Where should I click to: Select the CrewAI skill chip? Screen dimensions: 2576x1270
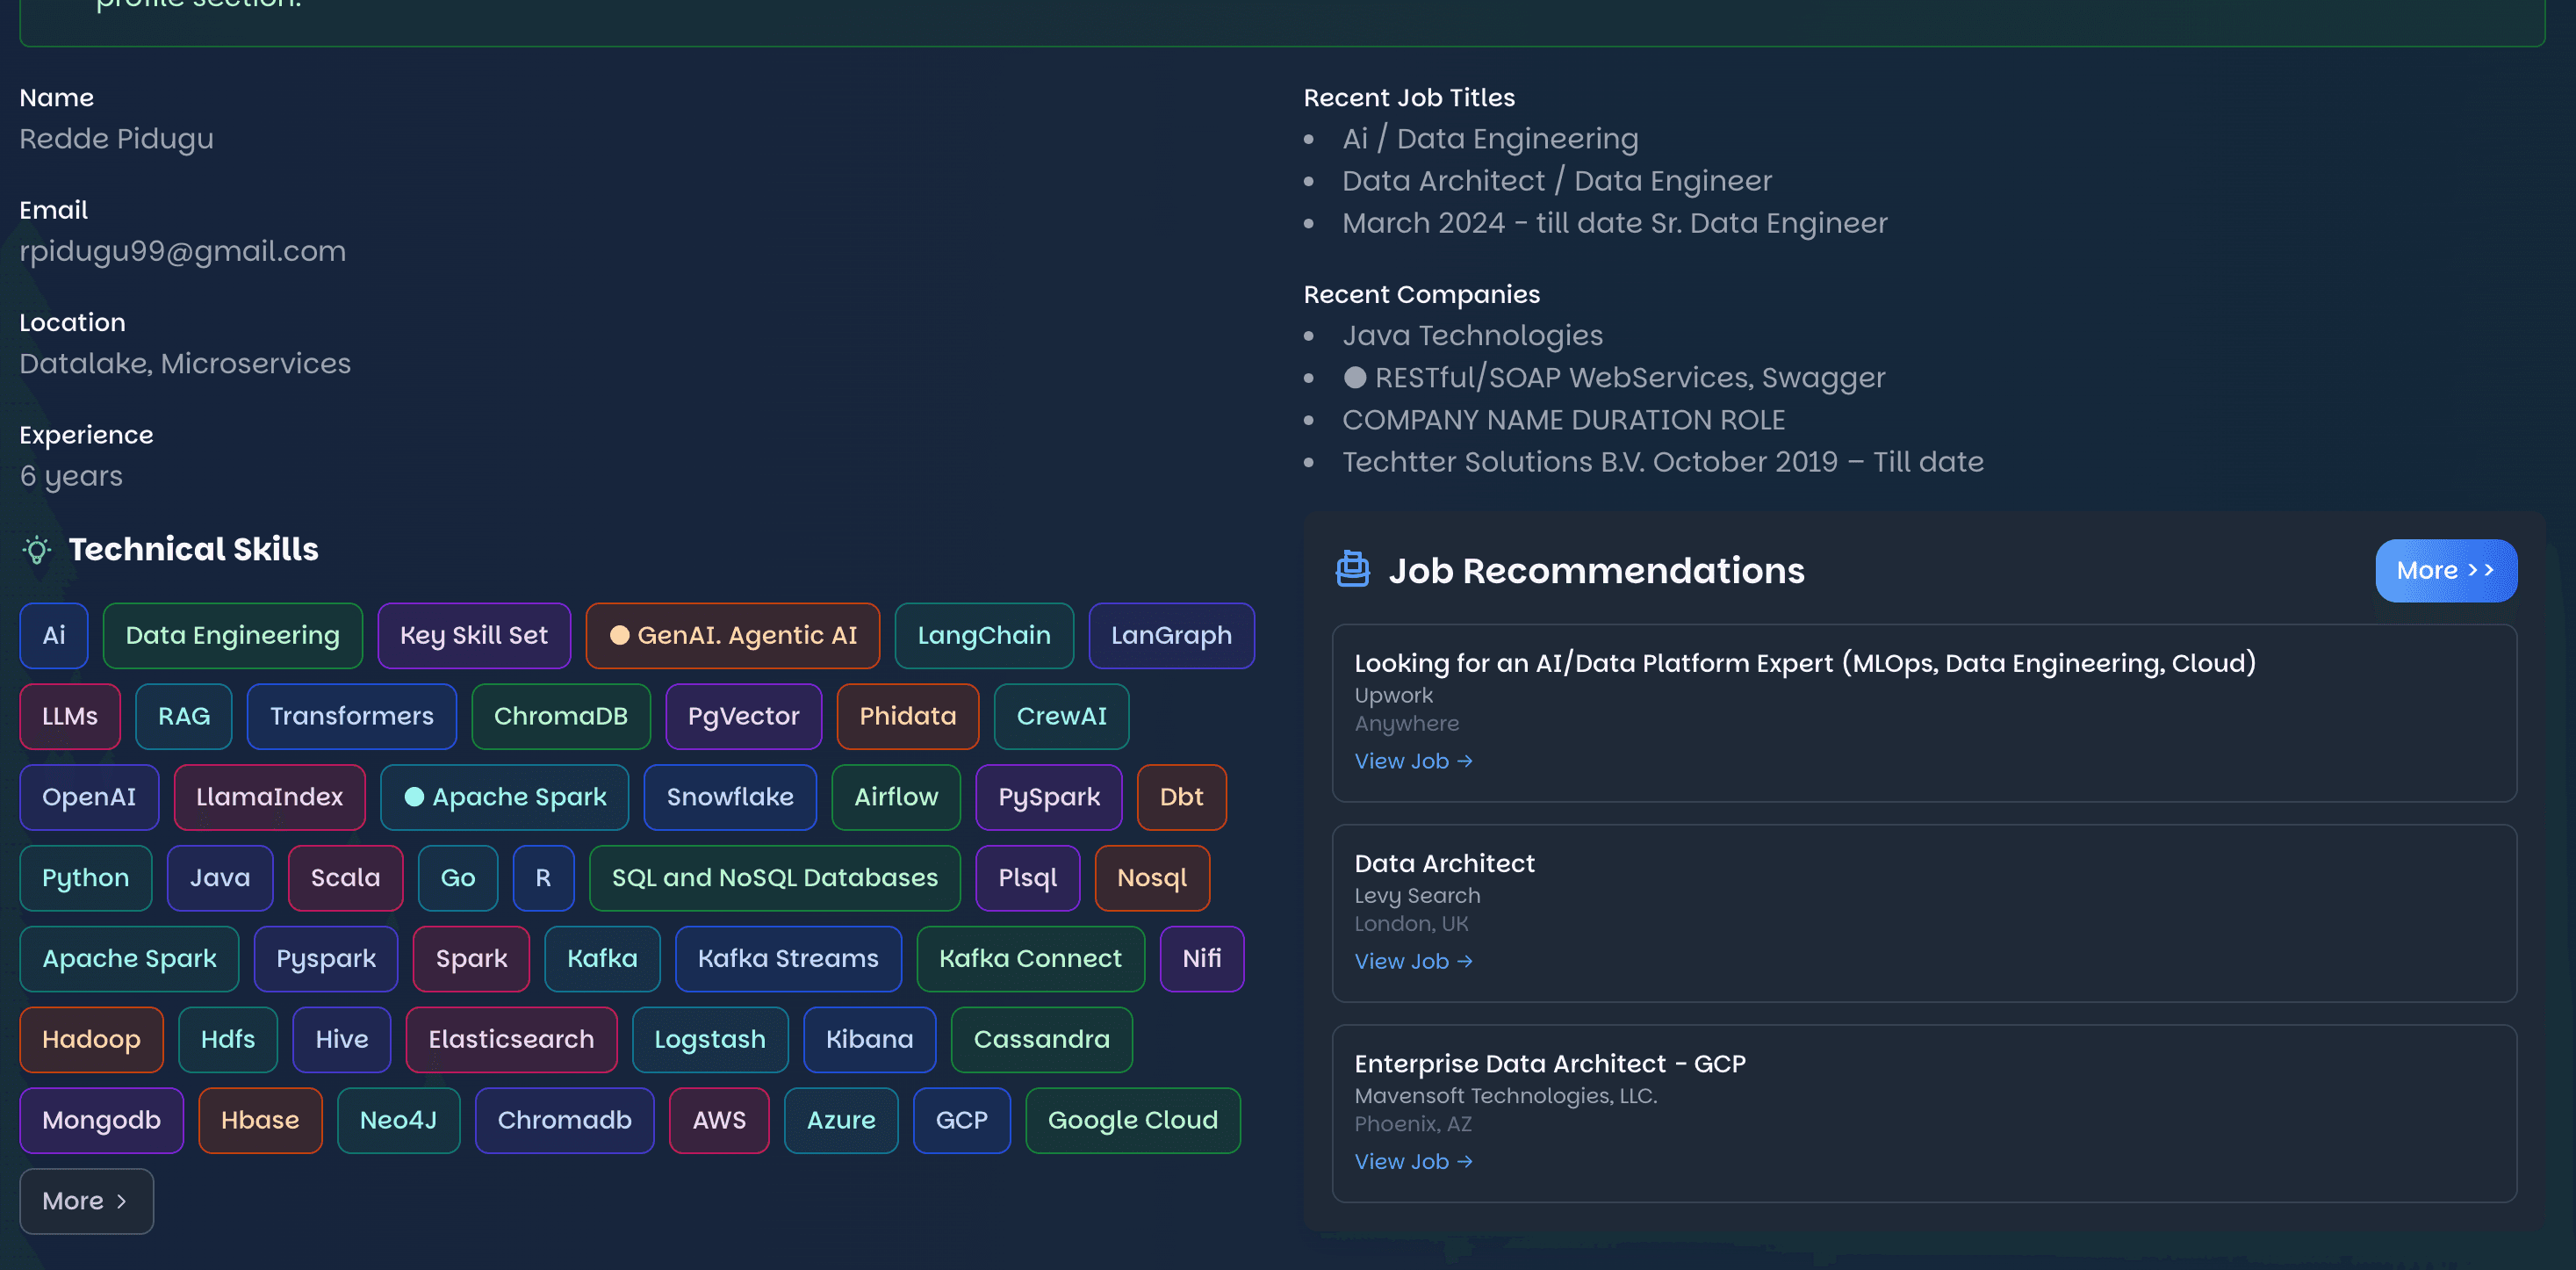click(x=1061, y=716)
